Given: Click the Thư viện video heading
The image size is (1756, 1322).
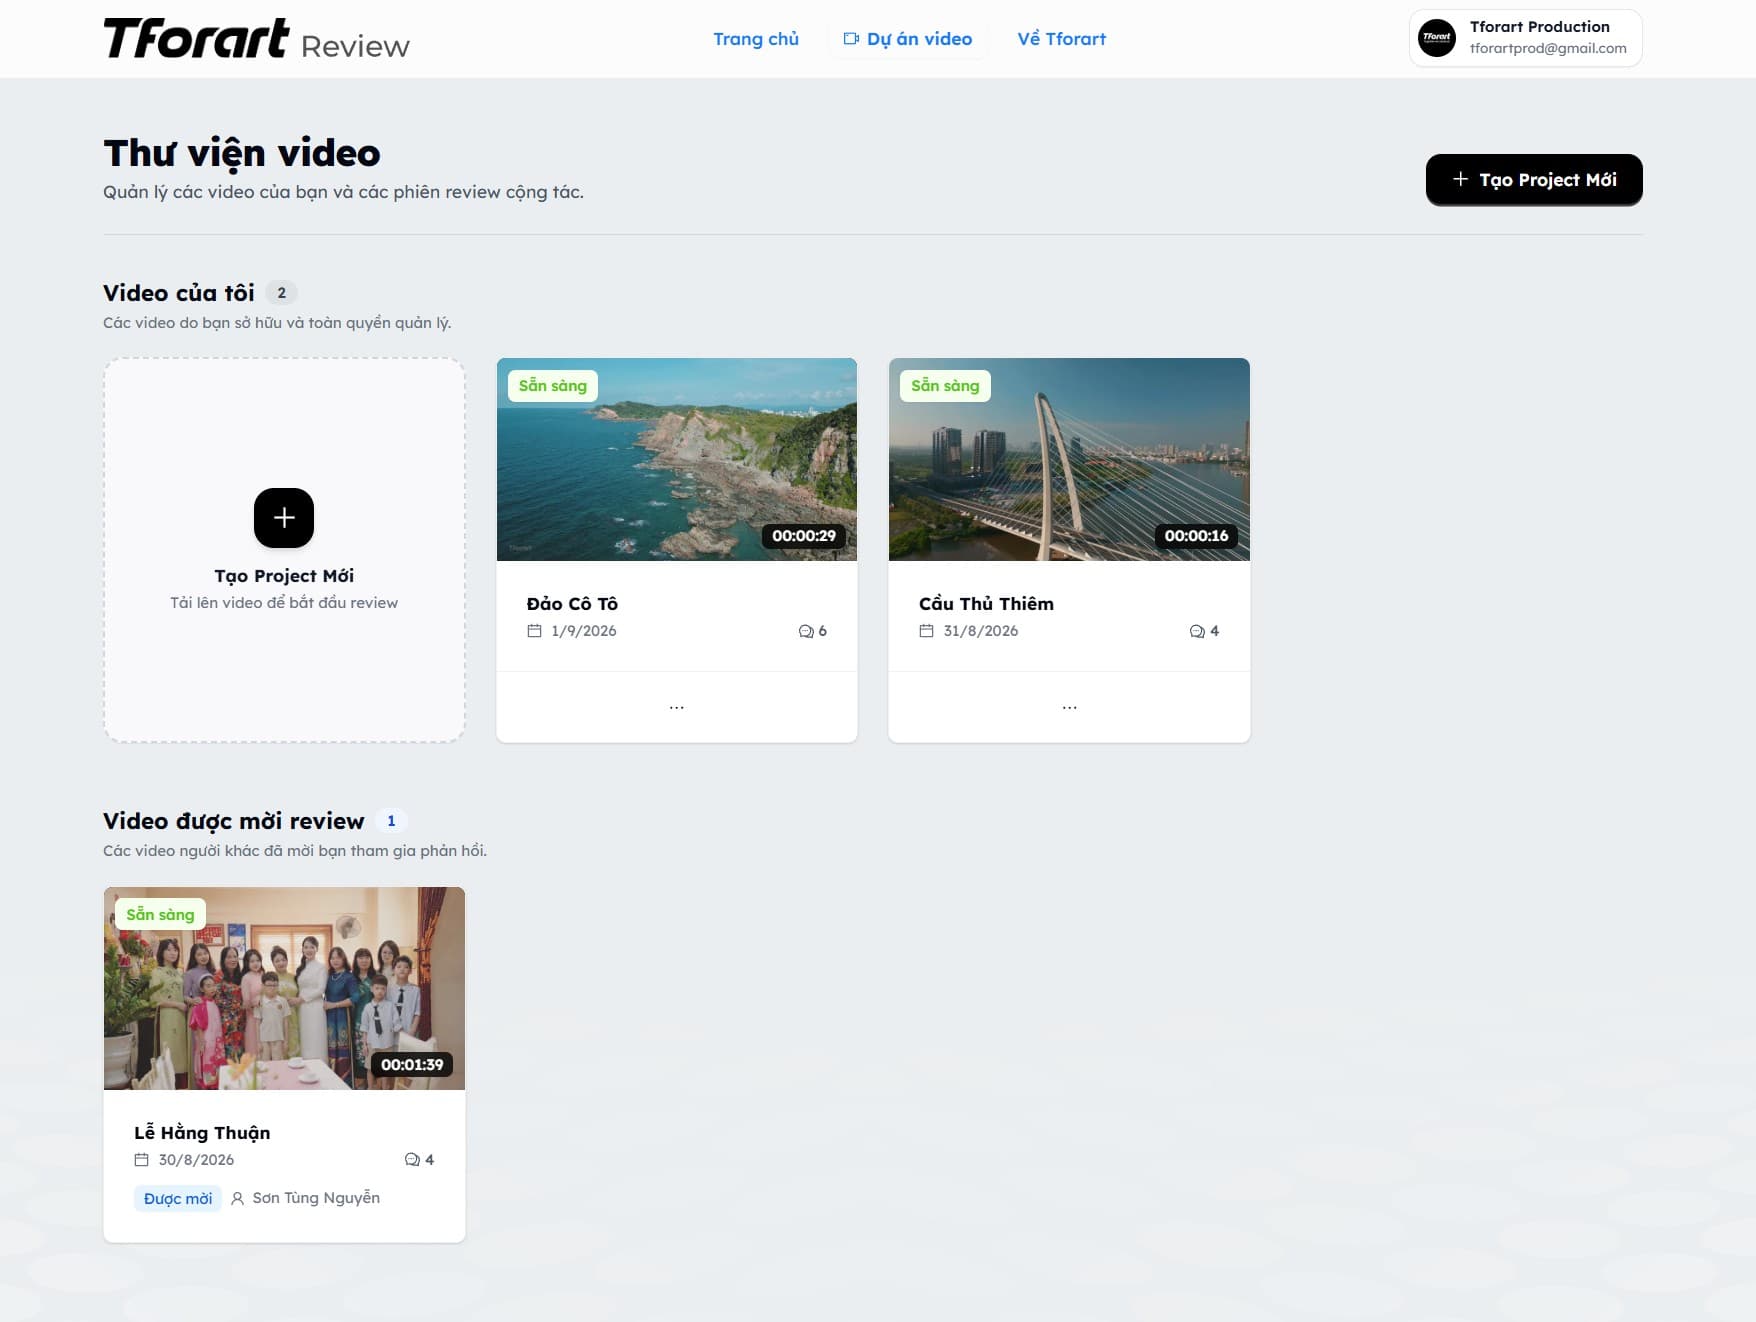Looking at the screenshot, I should pyautogui.click(x=242, y=153).
